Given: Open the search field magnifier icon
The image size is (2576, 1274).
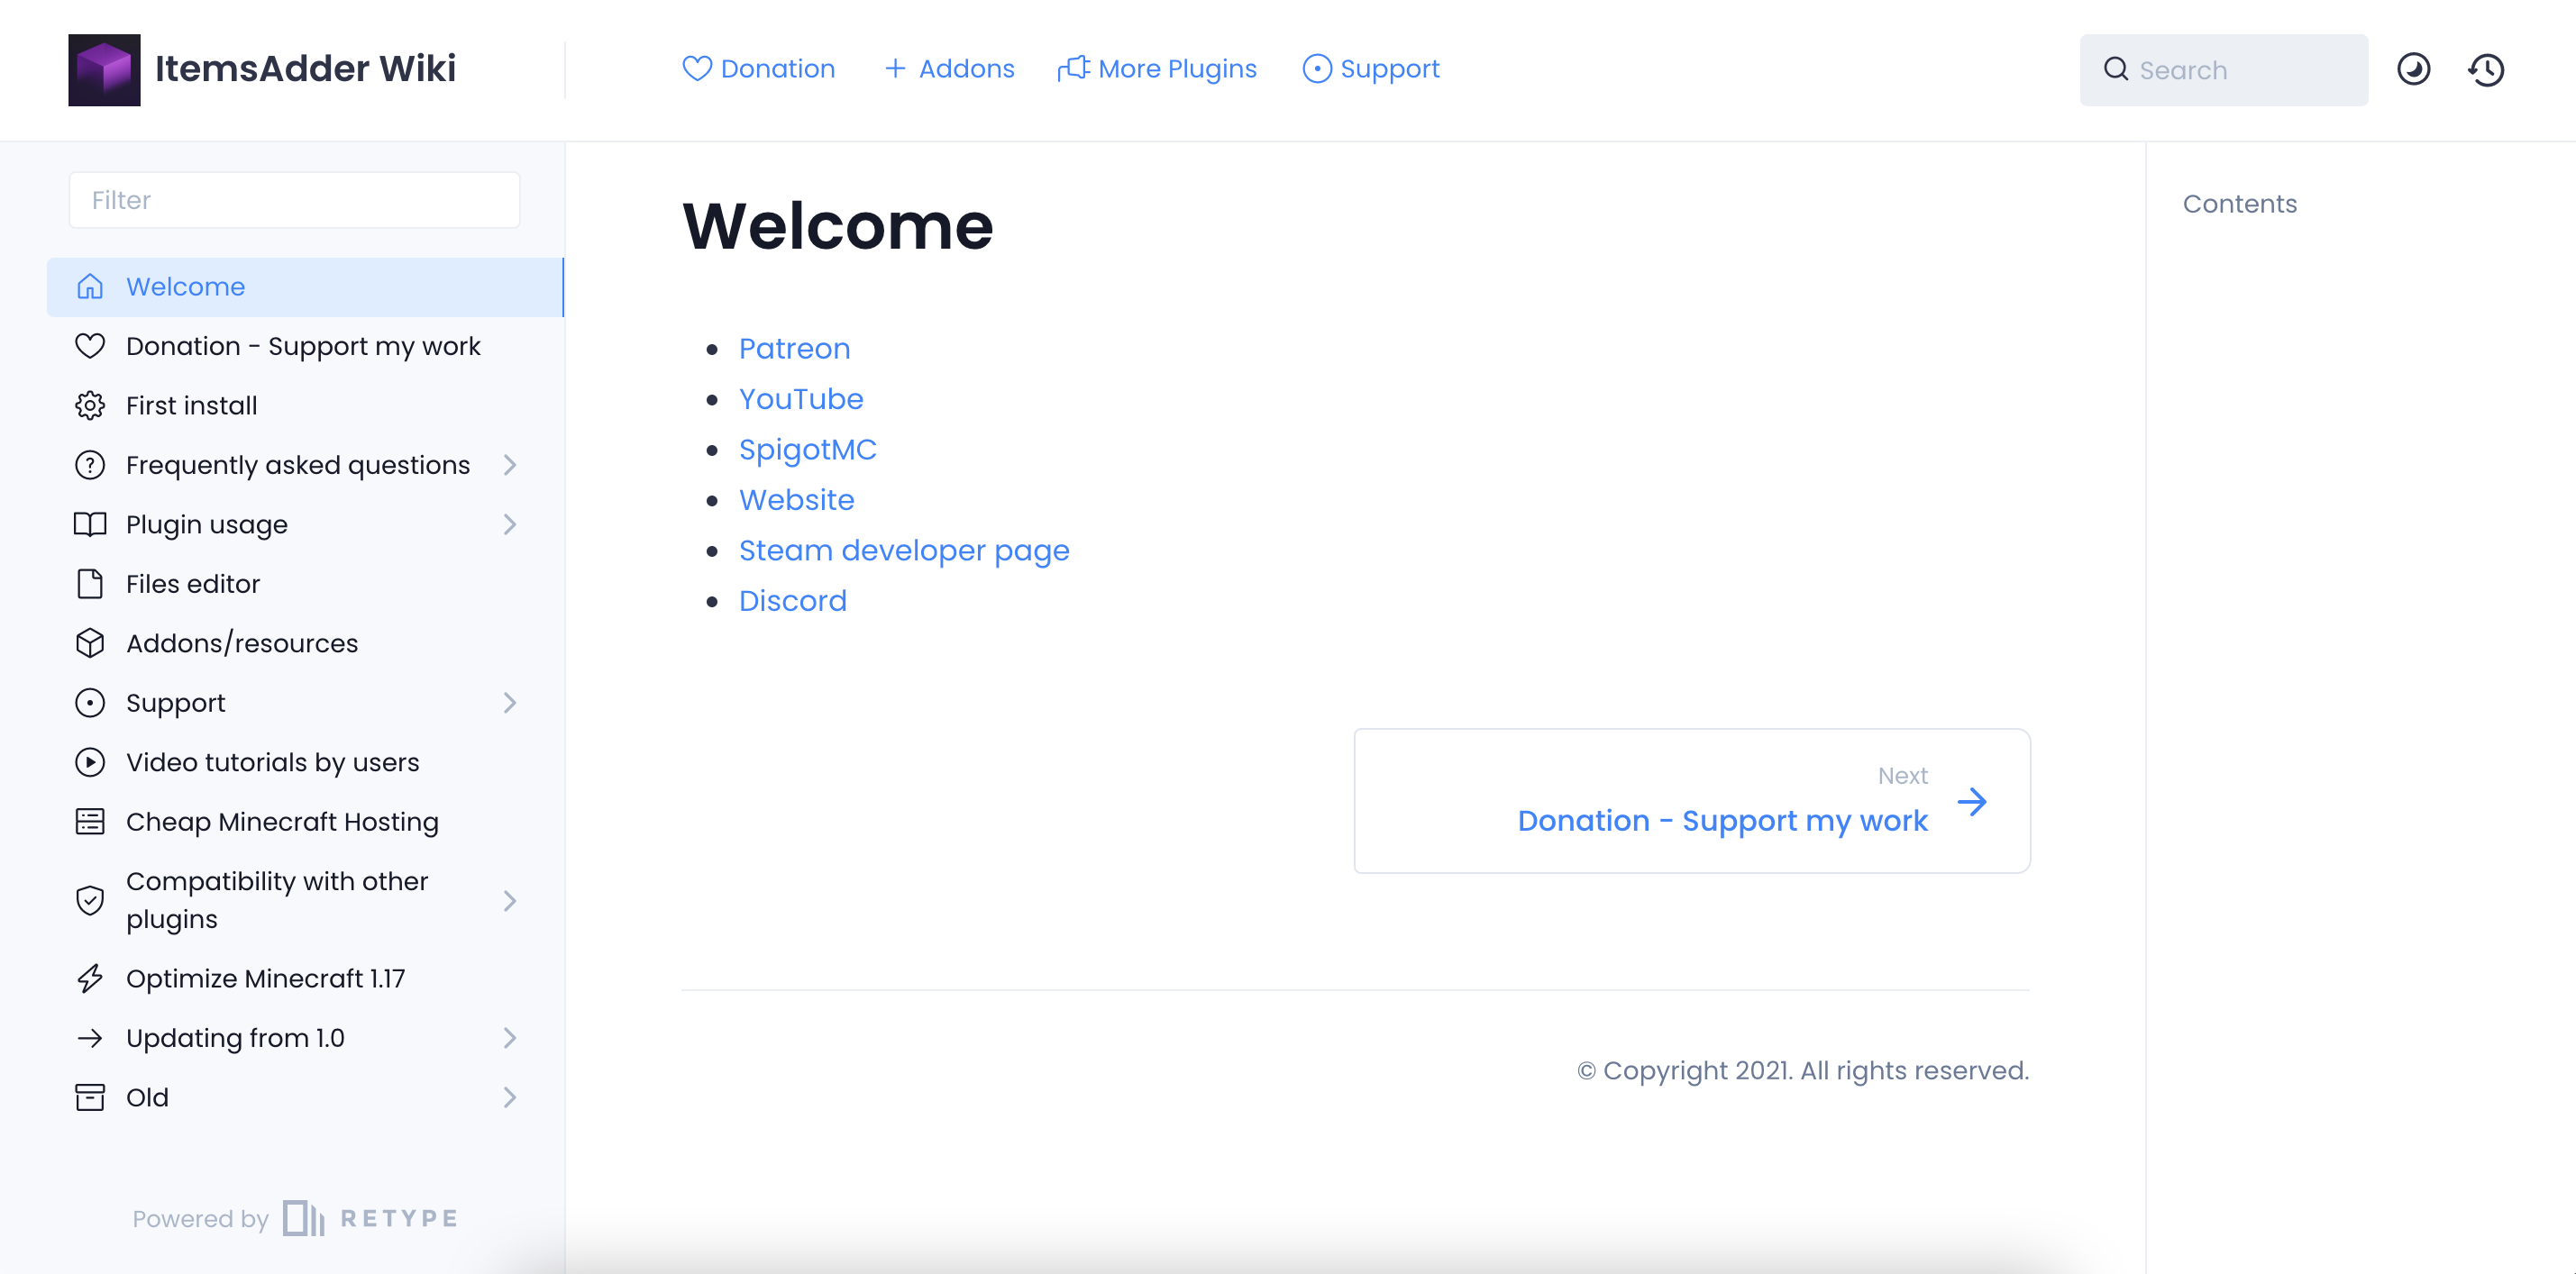Looking at the screenshot, I should pos(2115,69).
